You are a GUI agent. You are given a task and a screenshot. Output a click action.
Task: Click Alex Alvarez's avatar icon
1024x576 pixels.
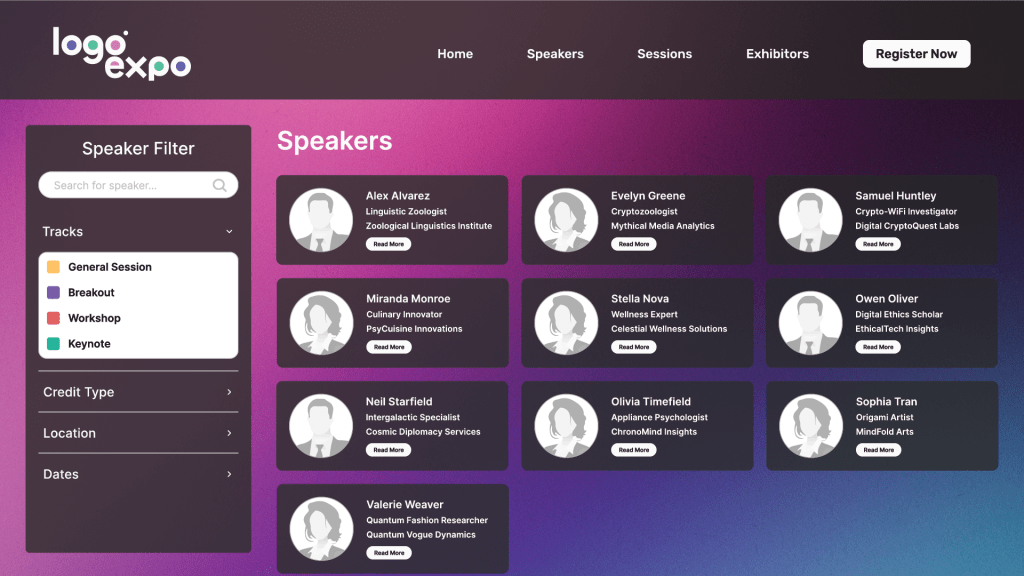(x=321, y=220)
